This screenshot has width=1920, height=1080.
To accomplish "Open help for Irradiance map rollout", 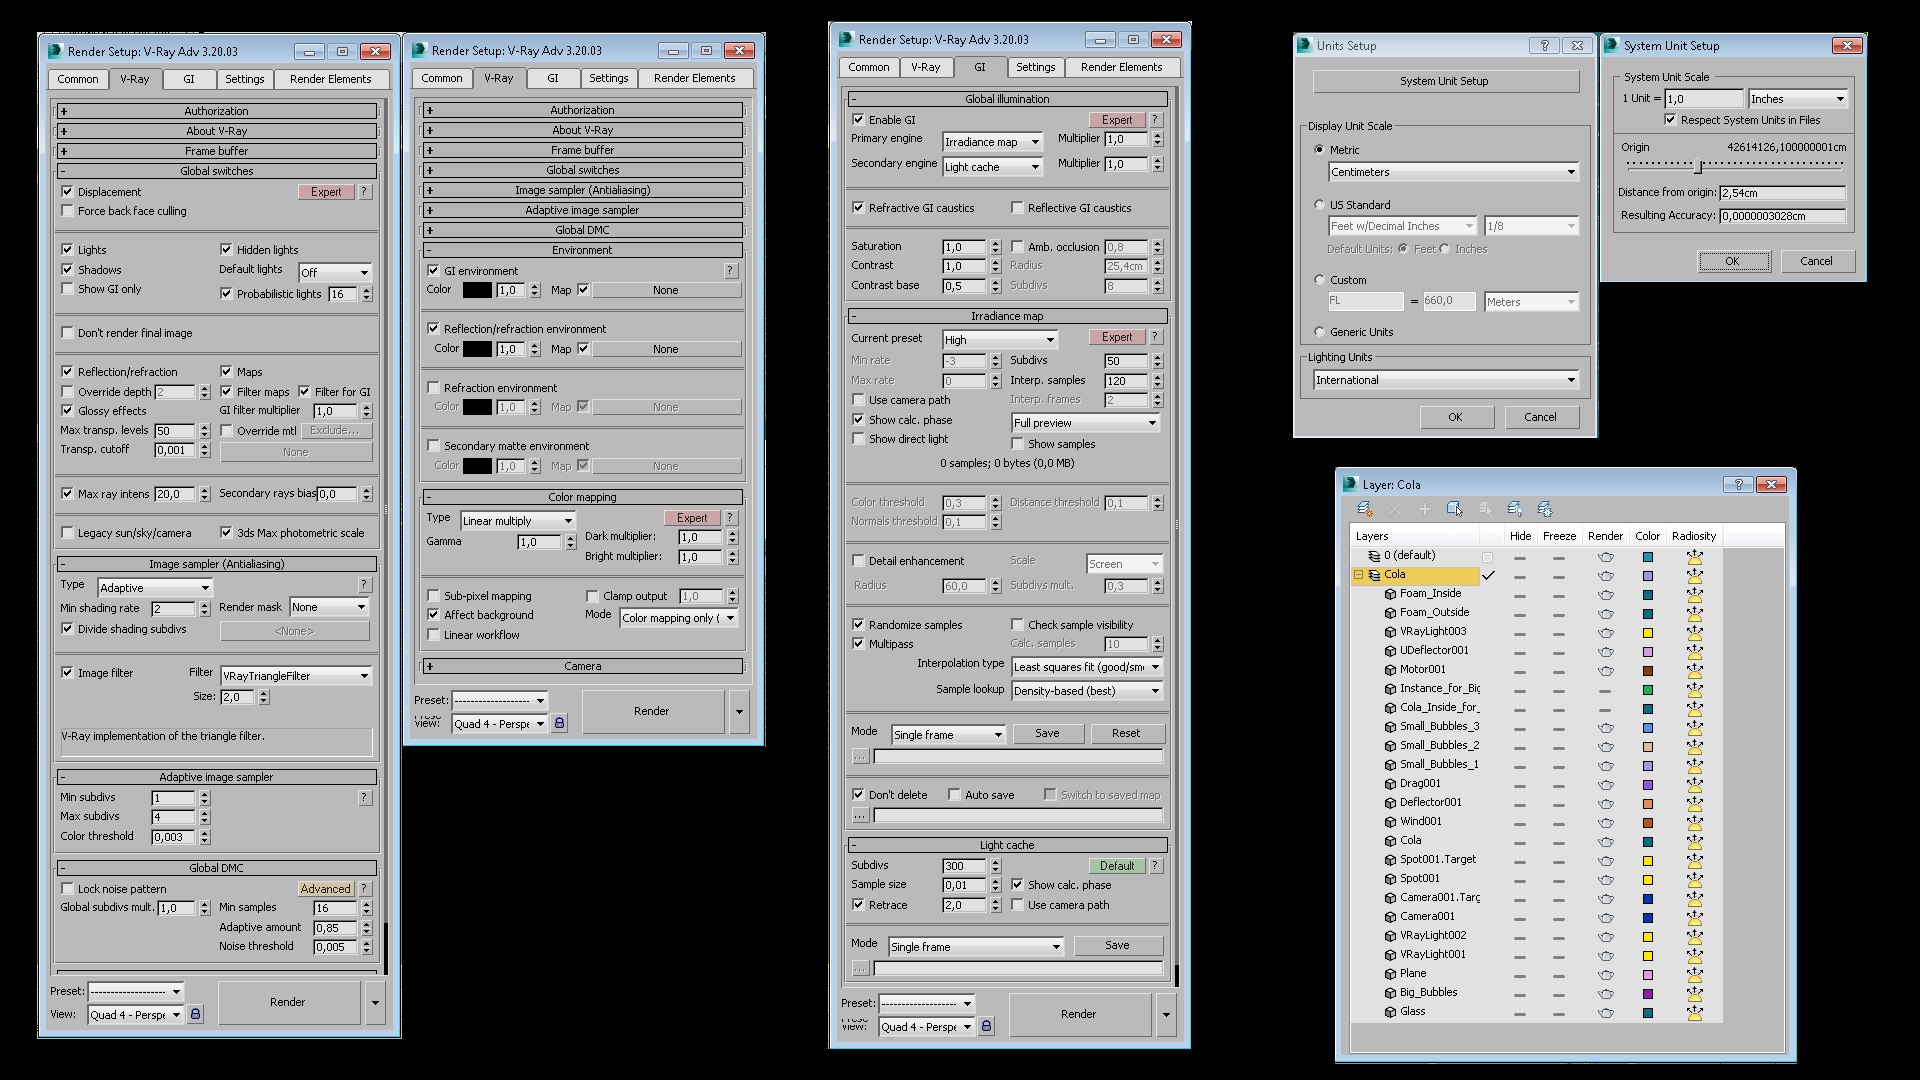I will pyautogui.click(x=1155, y=337).
